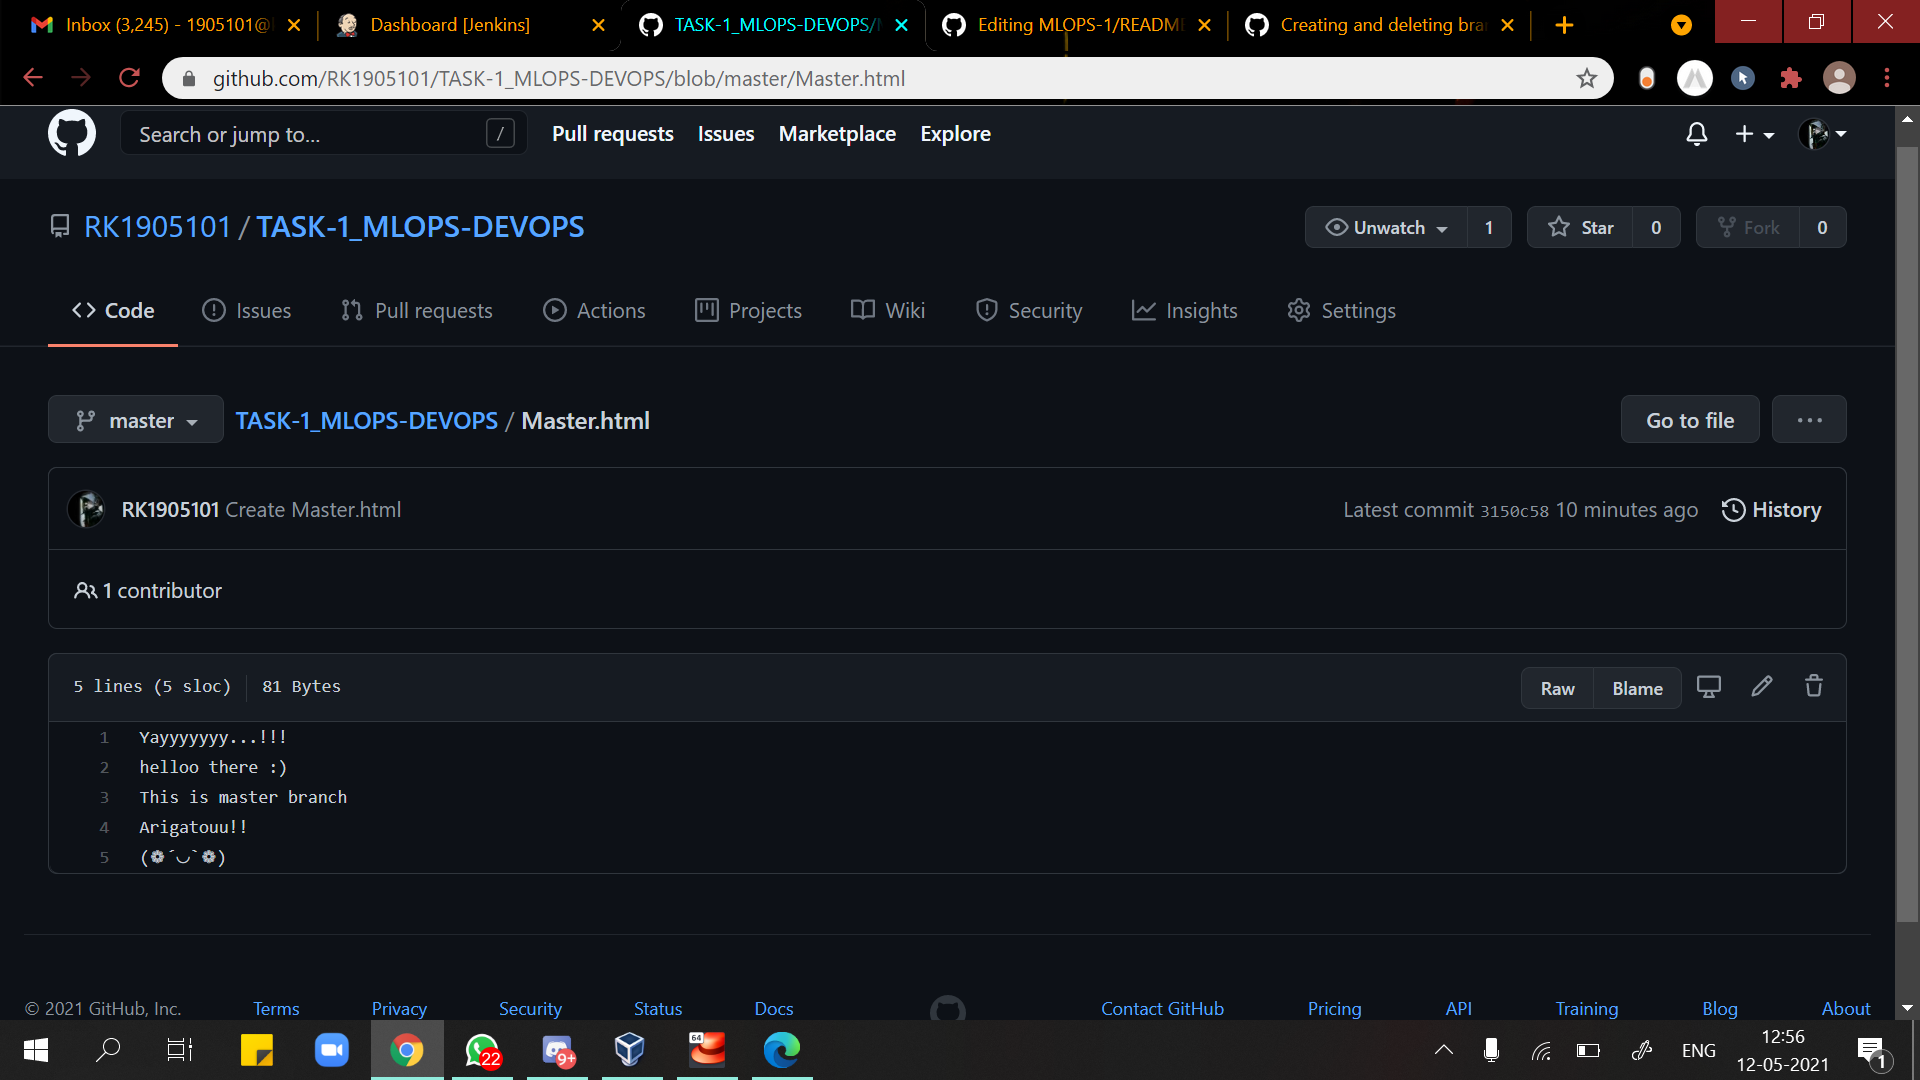1920x1080 pixels.
Task: Open the Insights tab
Action: 1185,311
